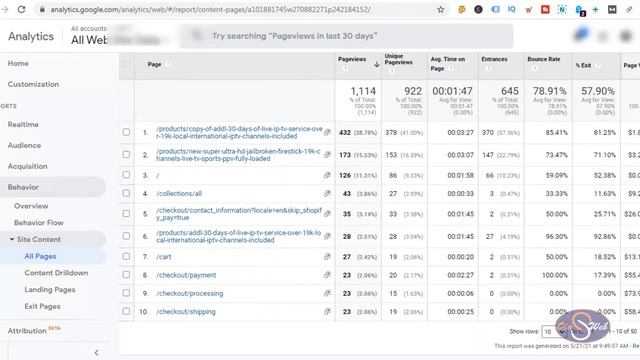Expand the Realtime section in sidebar
Screen dimensions: 640x360
(x=23, y=124)
